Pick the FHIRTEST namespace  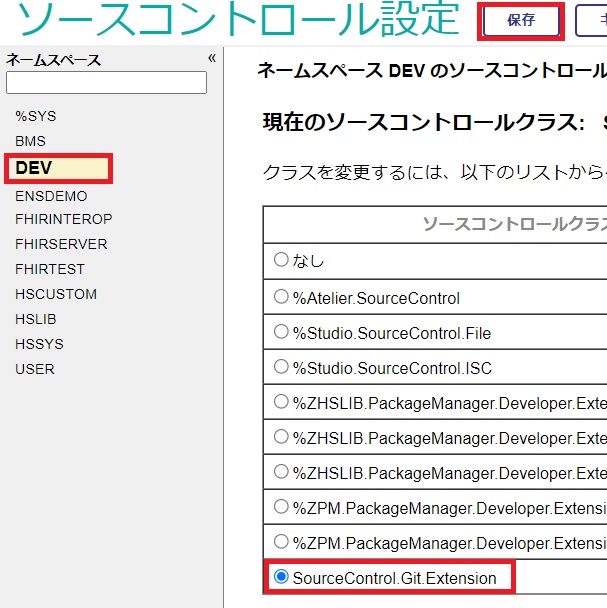tap(50, 269)
